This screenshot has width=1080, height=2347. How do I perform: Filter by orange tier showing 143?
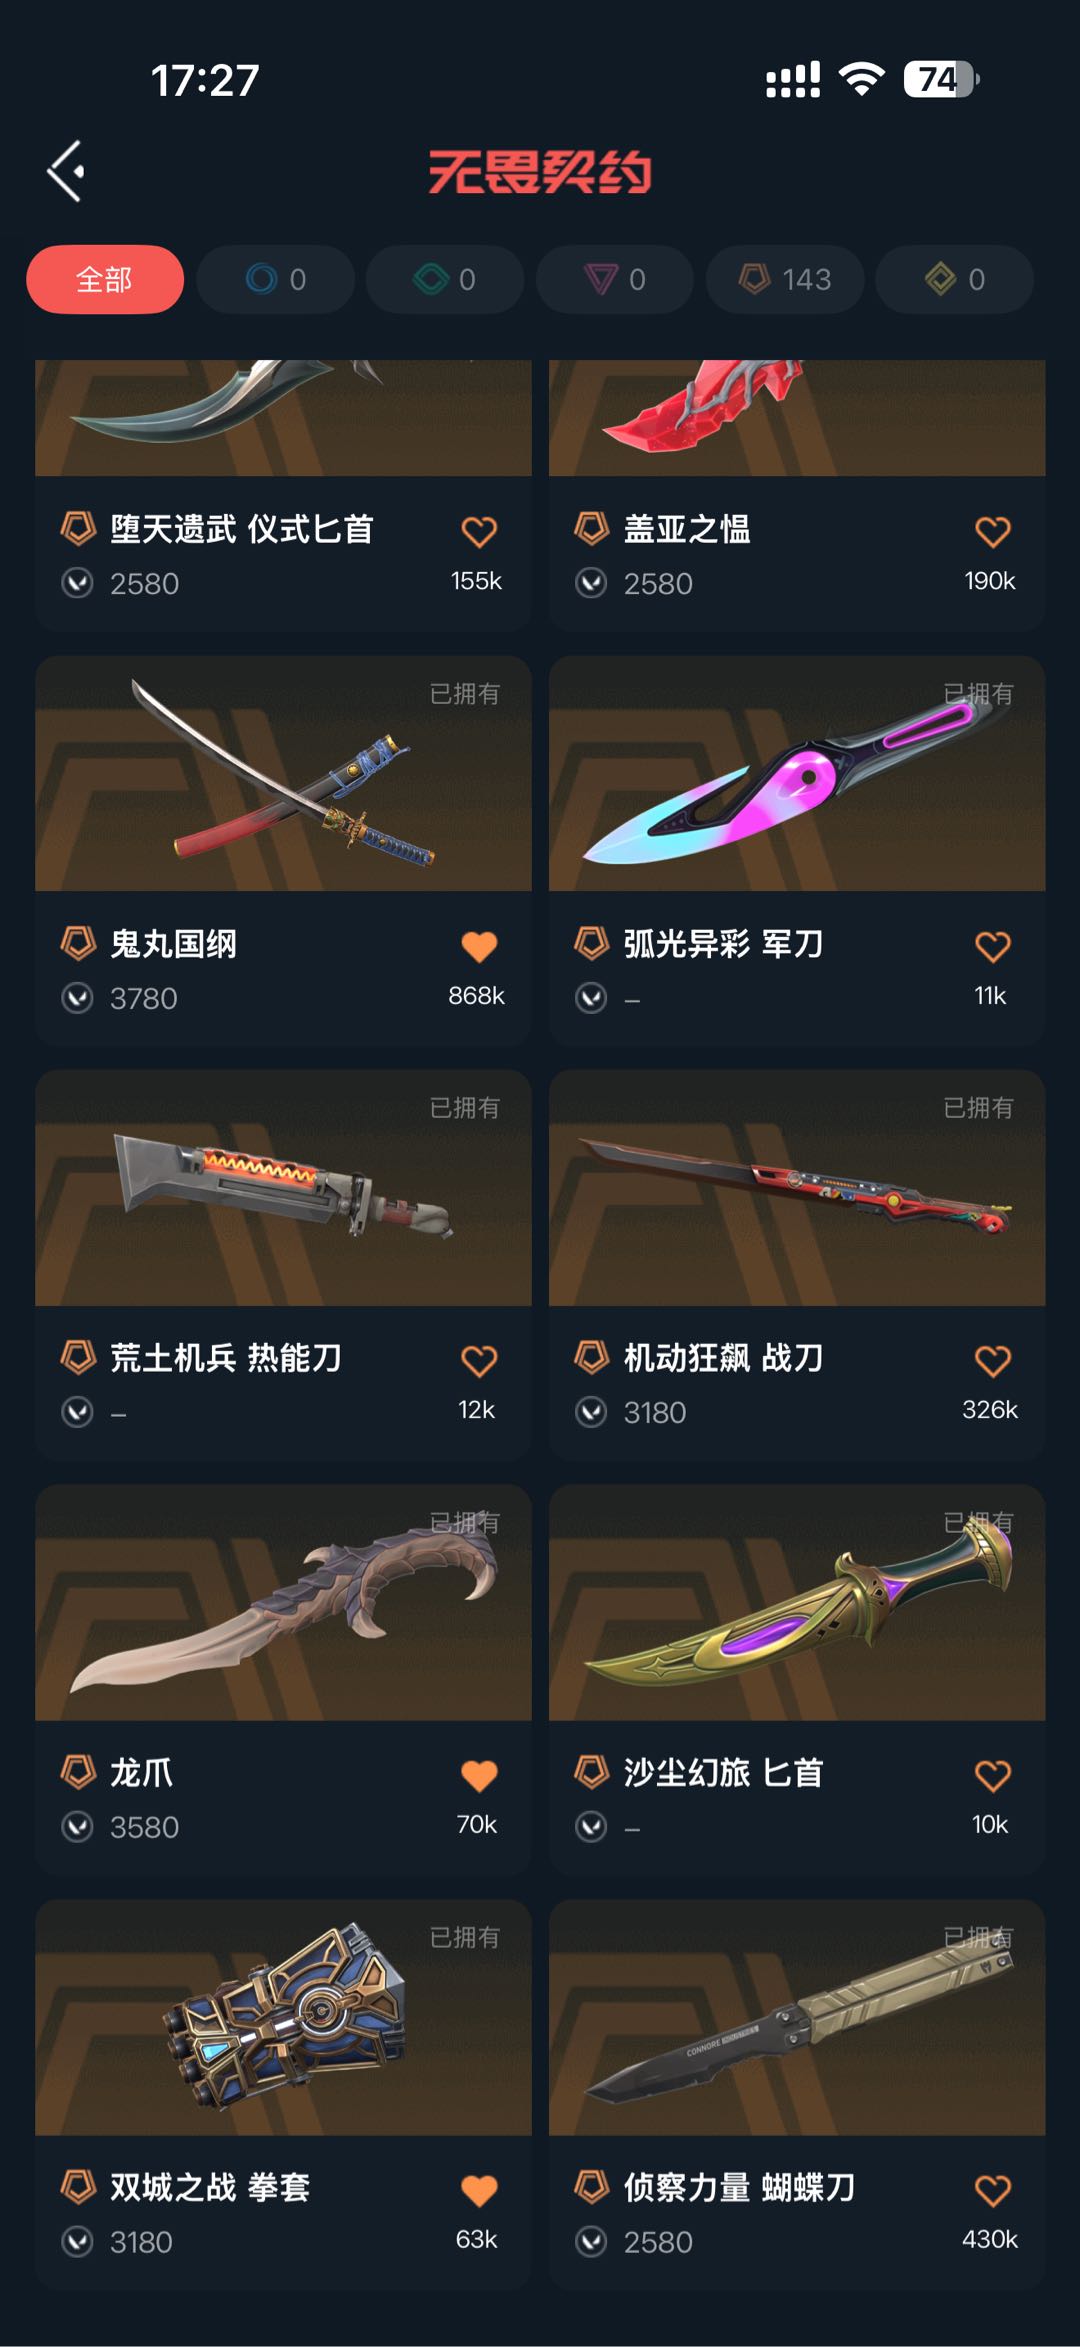pyautogui.click(x=785, y=279)
